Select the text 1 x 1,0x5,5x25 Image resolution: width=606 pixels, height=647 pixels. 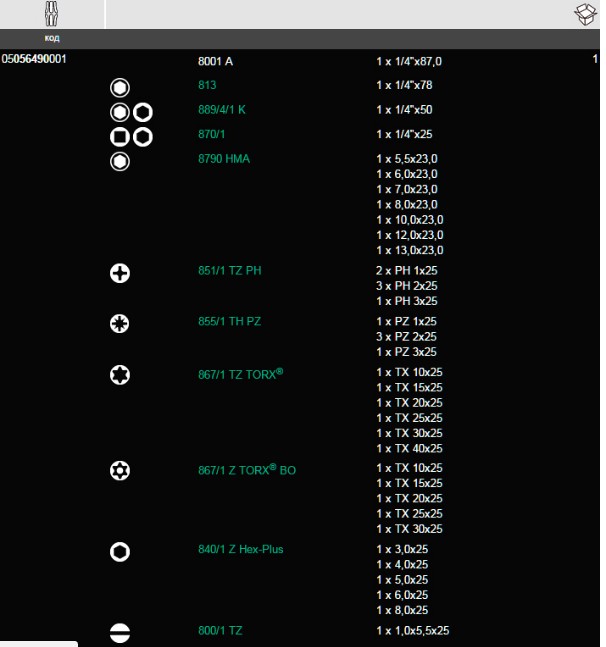(413, 630)
